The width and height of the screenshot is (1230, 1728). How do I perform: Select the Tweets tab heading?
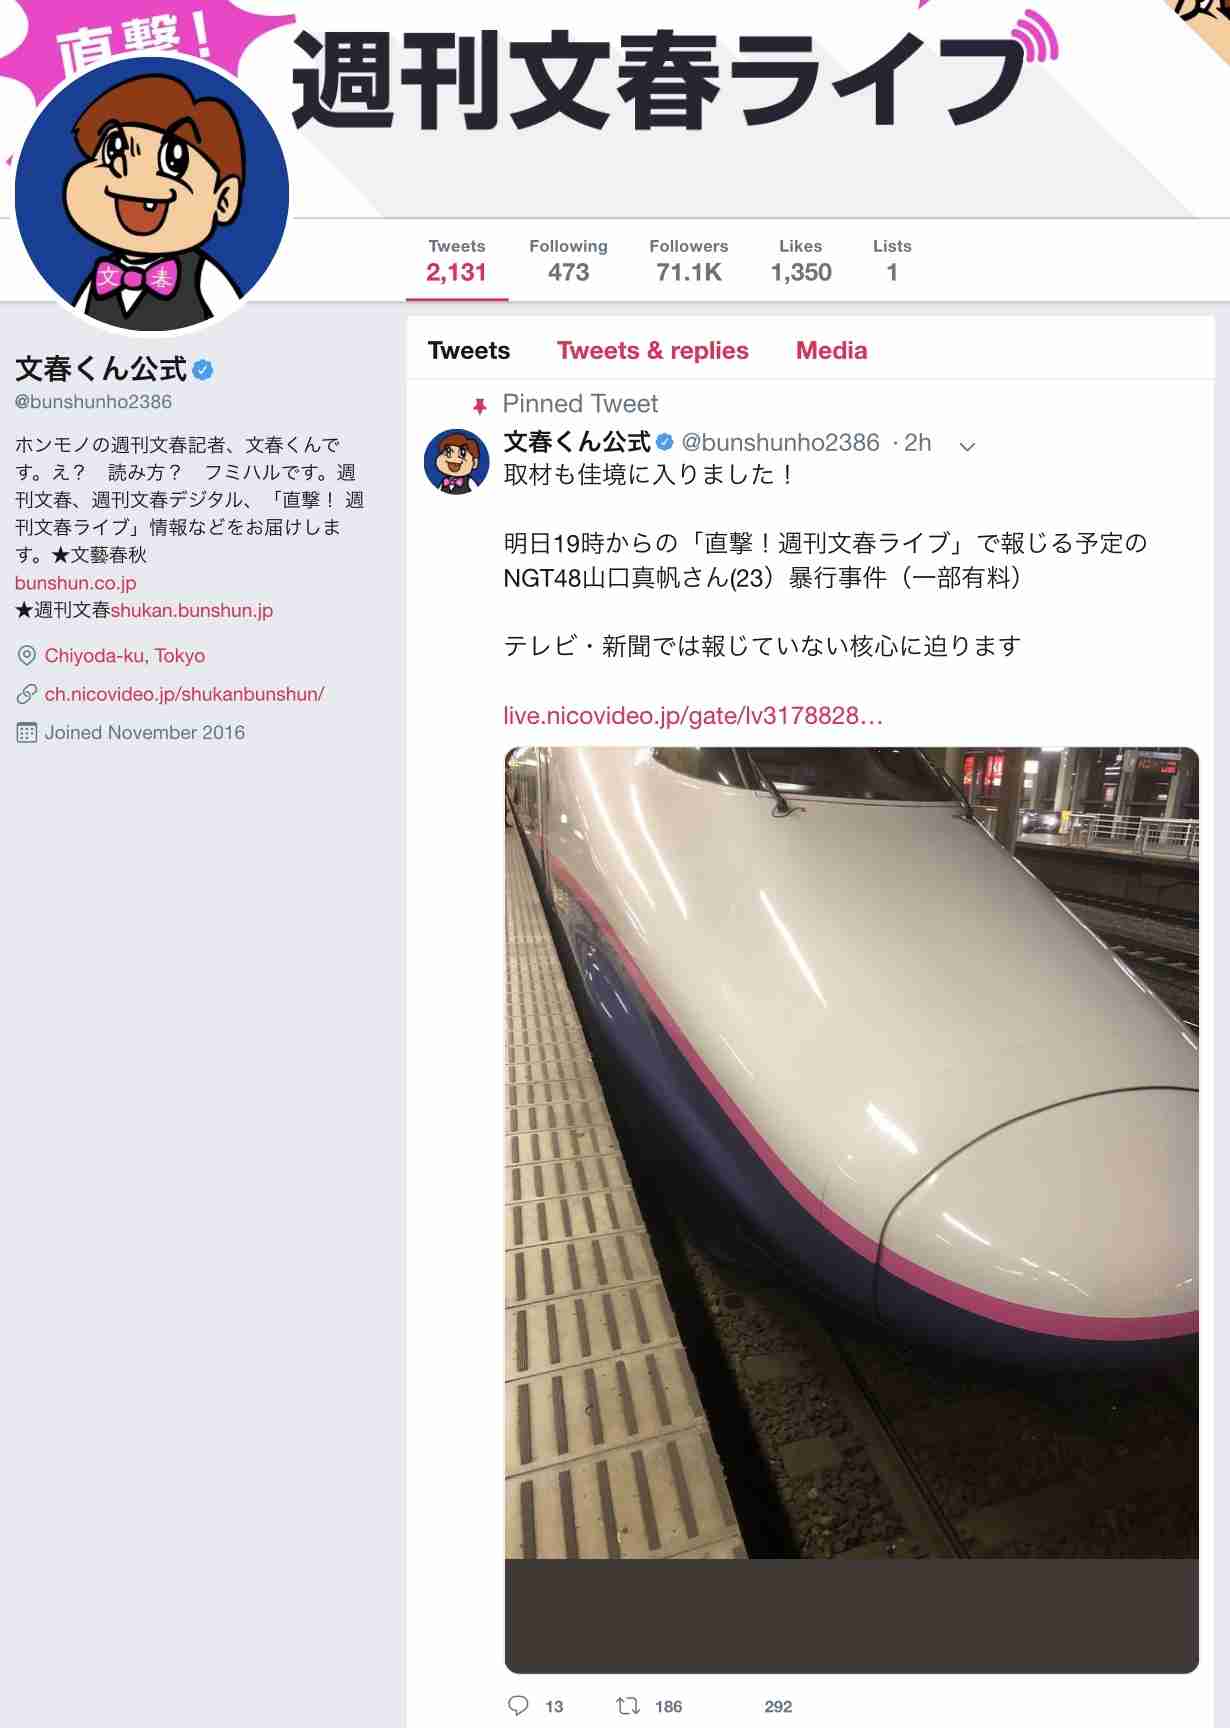coord(469,350)
